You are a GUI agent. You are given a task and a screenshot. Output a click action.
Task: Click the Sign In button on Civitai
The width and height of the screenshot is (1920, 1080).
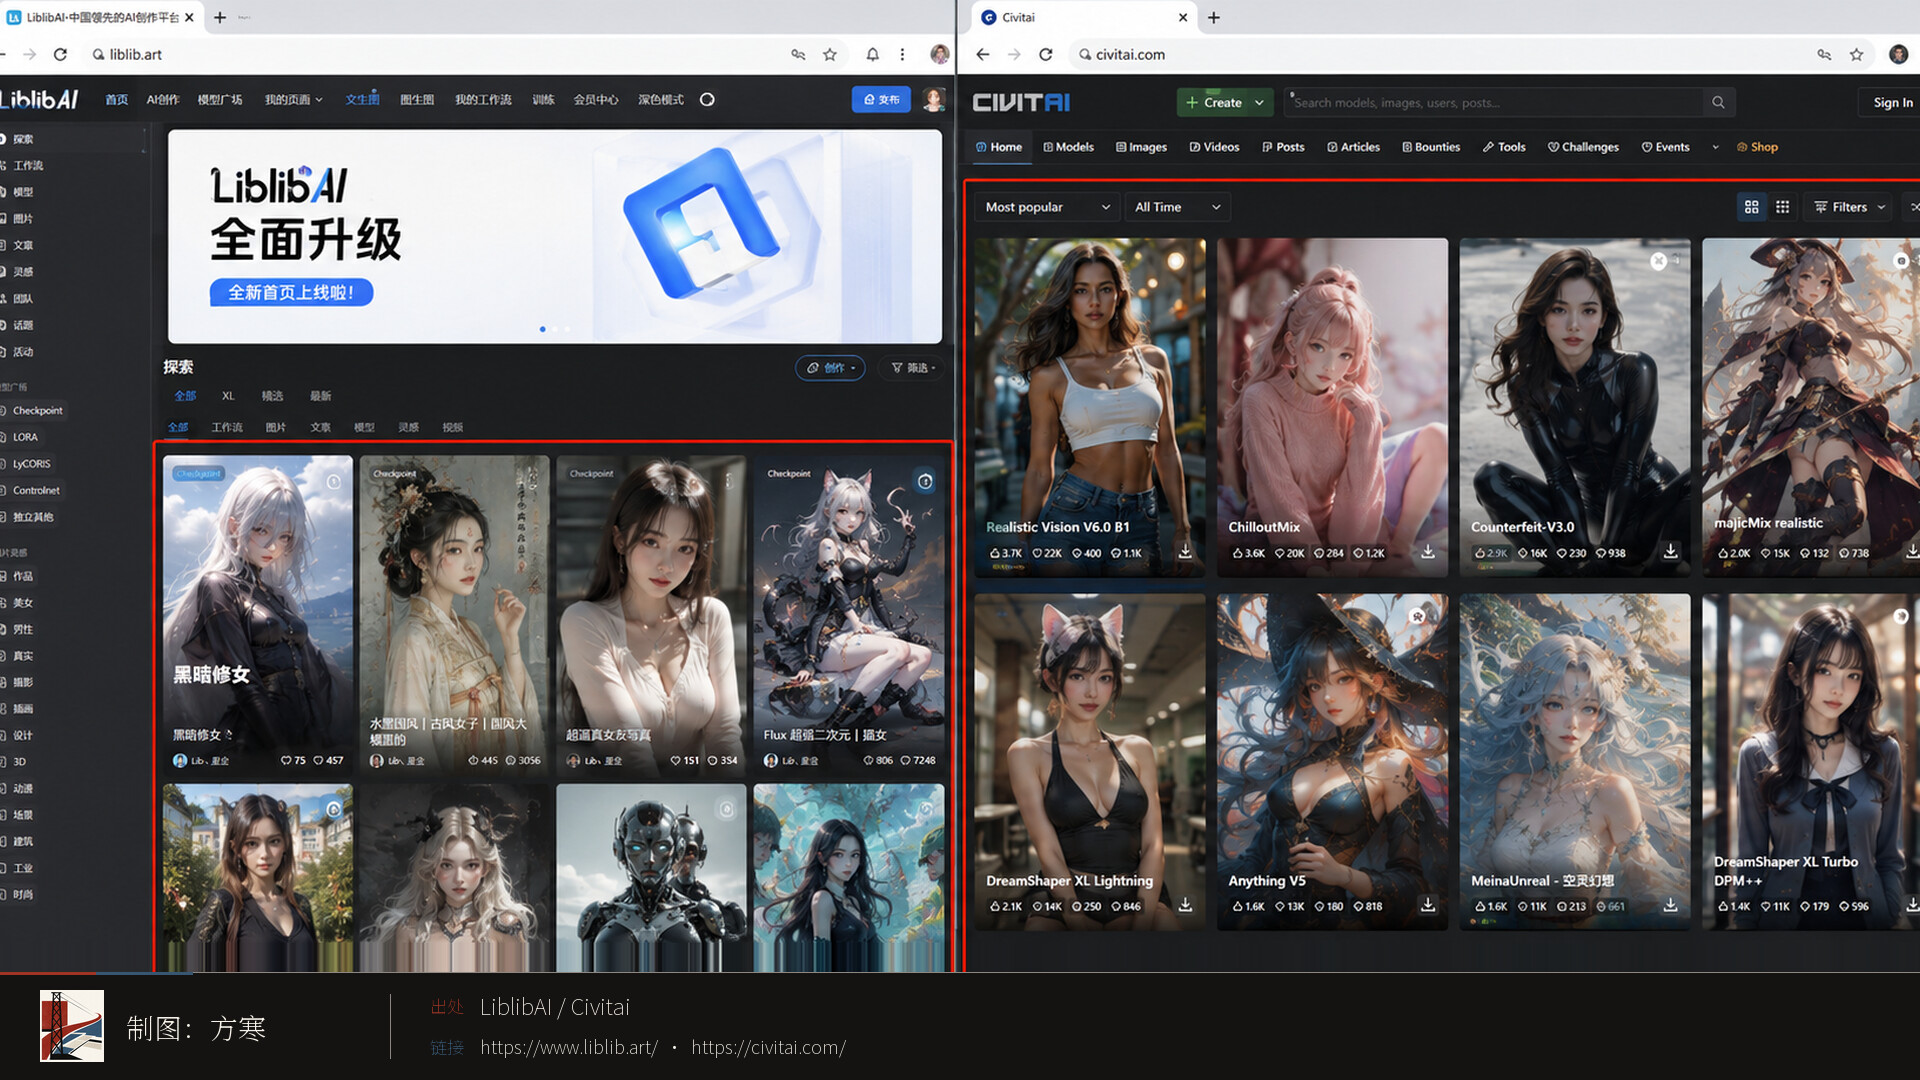click(x=1892, y=102)
